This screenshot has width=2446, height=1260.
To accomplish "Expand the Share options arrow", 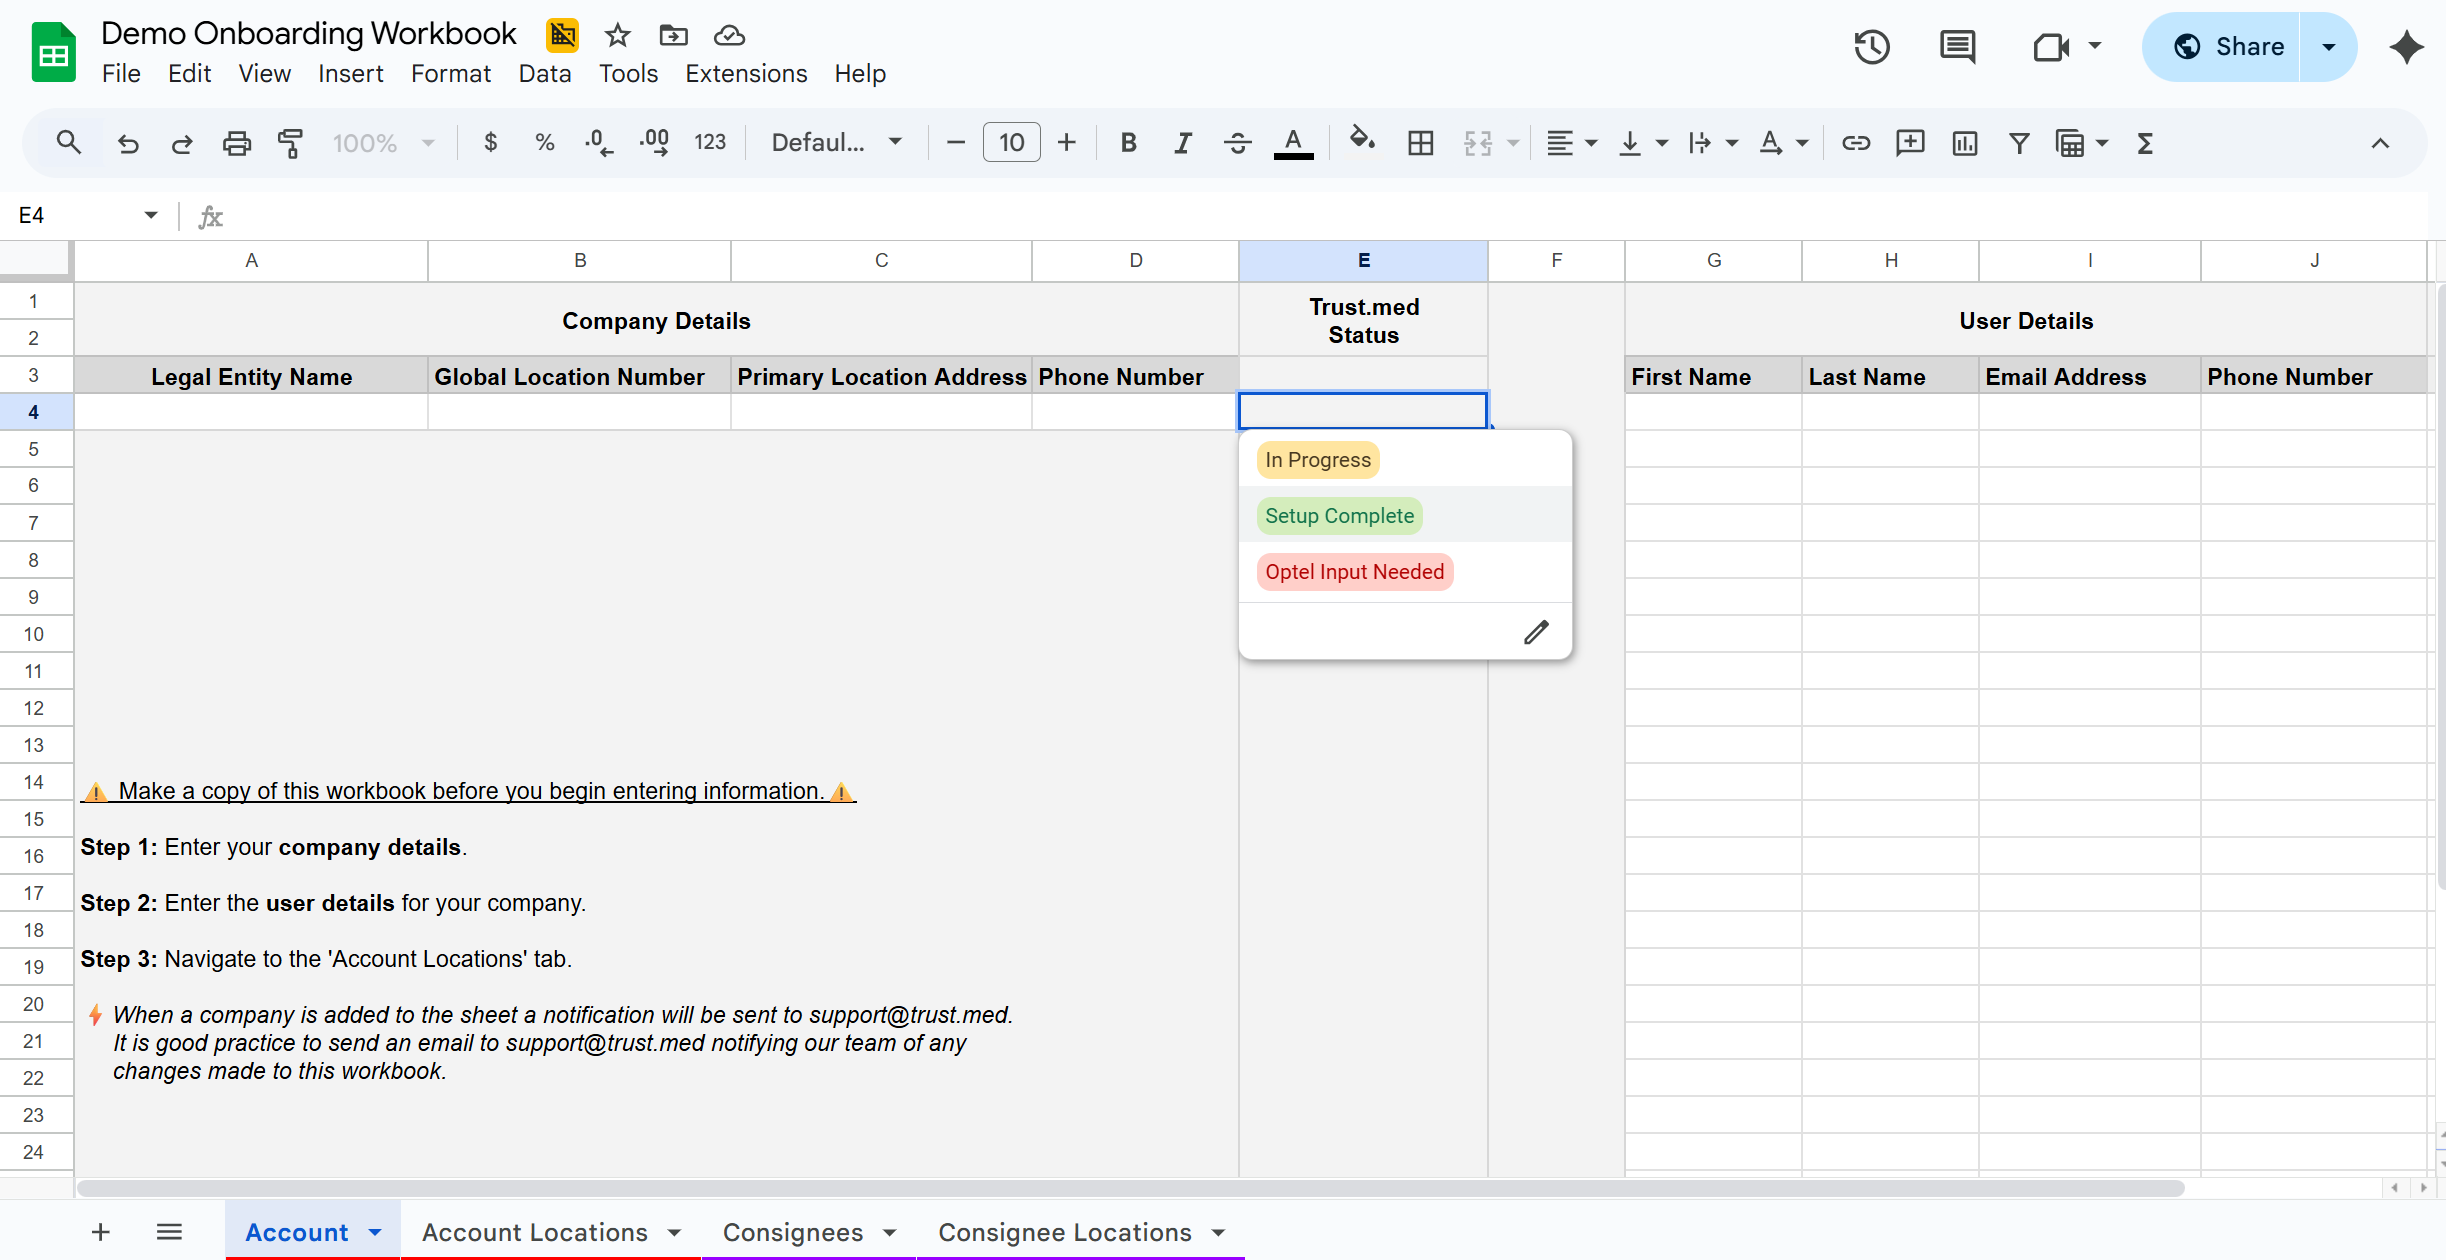I will pyautogui.click(x=2328, y=47).
